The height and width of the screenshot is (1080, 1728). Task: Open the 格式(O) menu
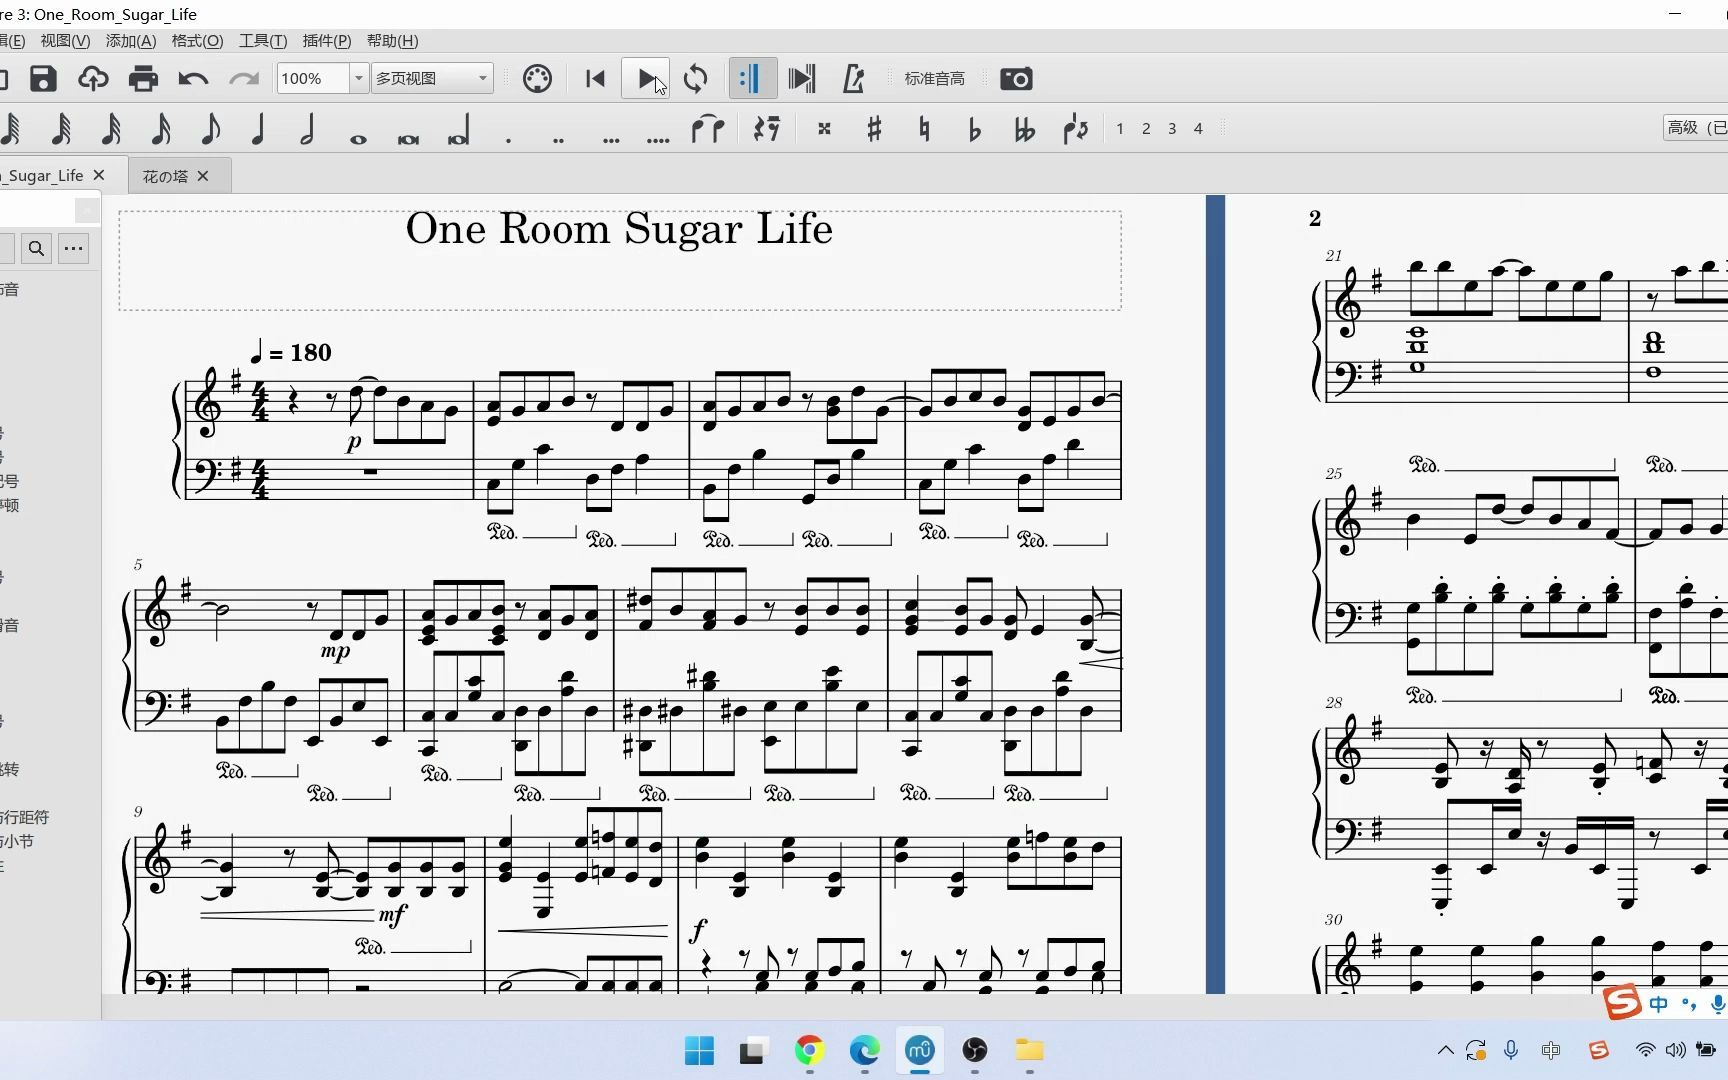tap(197, 41)
